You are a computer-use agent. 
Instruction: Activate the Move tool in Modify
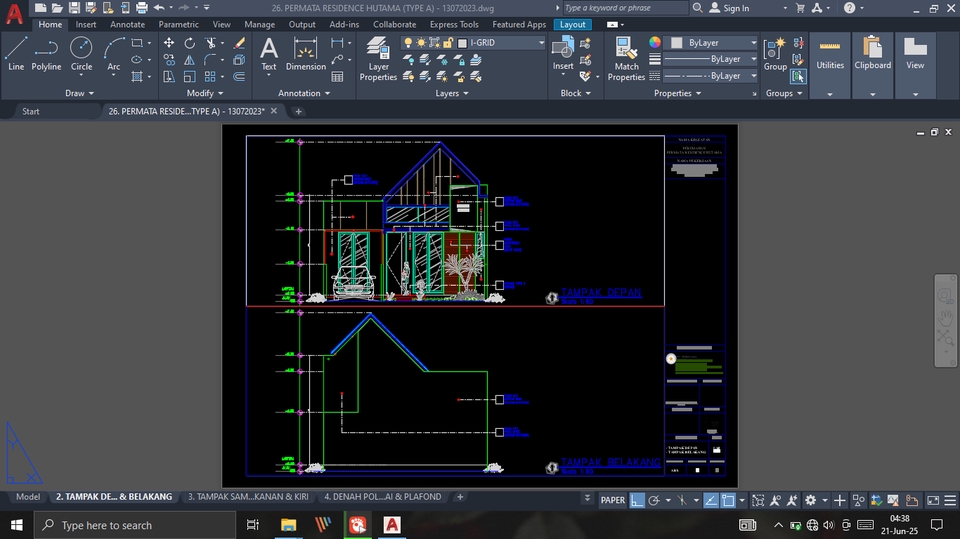tap(169, 43)
